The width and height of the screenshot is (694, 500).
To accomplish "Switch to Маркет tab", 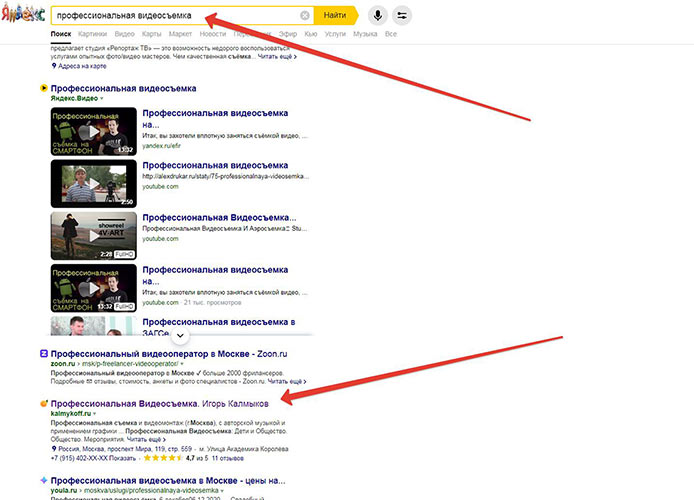I will click(x=180, y=34).
